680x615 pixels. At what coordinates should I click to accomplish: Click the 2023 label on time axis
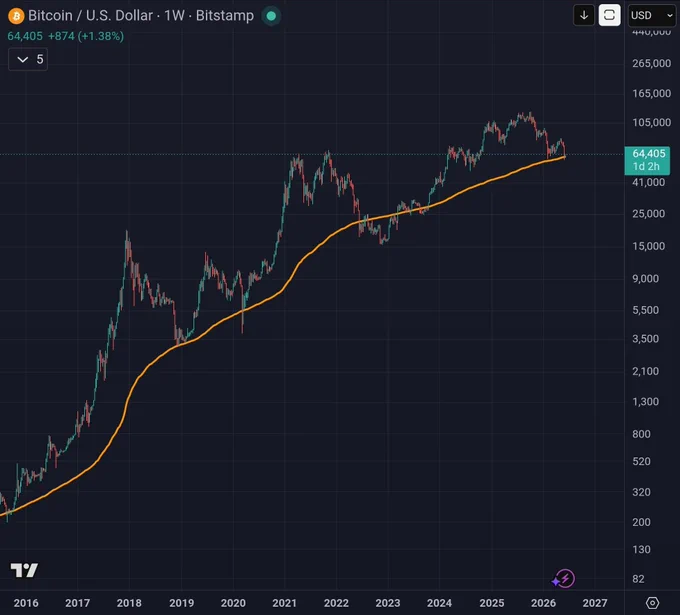(x=388, y=603)
